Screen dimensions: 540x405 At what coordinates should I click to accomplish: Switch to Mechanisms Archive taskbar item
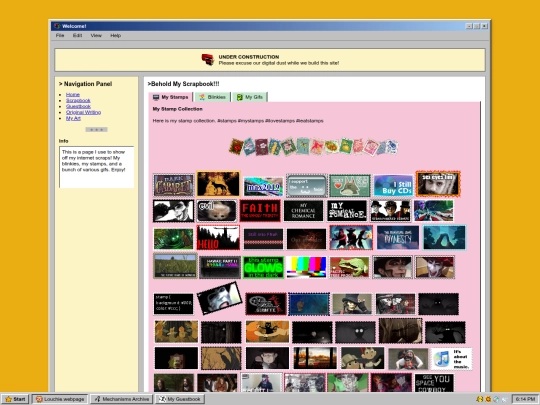(122, 399)
